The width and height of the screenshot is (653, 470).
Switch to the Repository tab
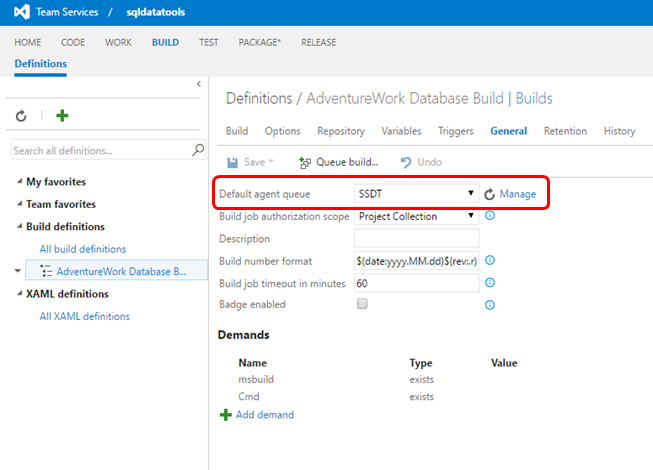click(x=341, y=131)
